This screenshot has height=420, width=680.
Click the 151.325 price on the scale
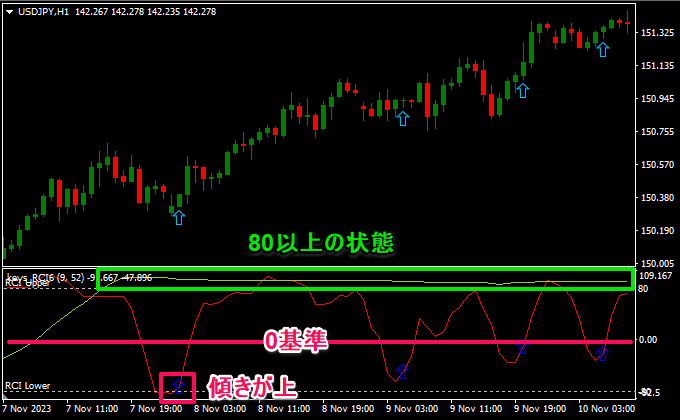[x=656, y=33]
